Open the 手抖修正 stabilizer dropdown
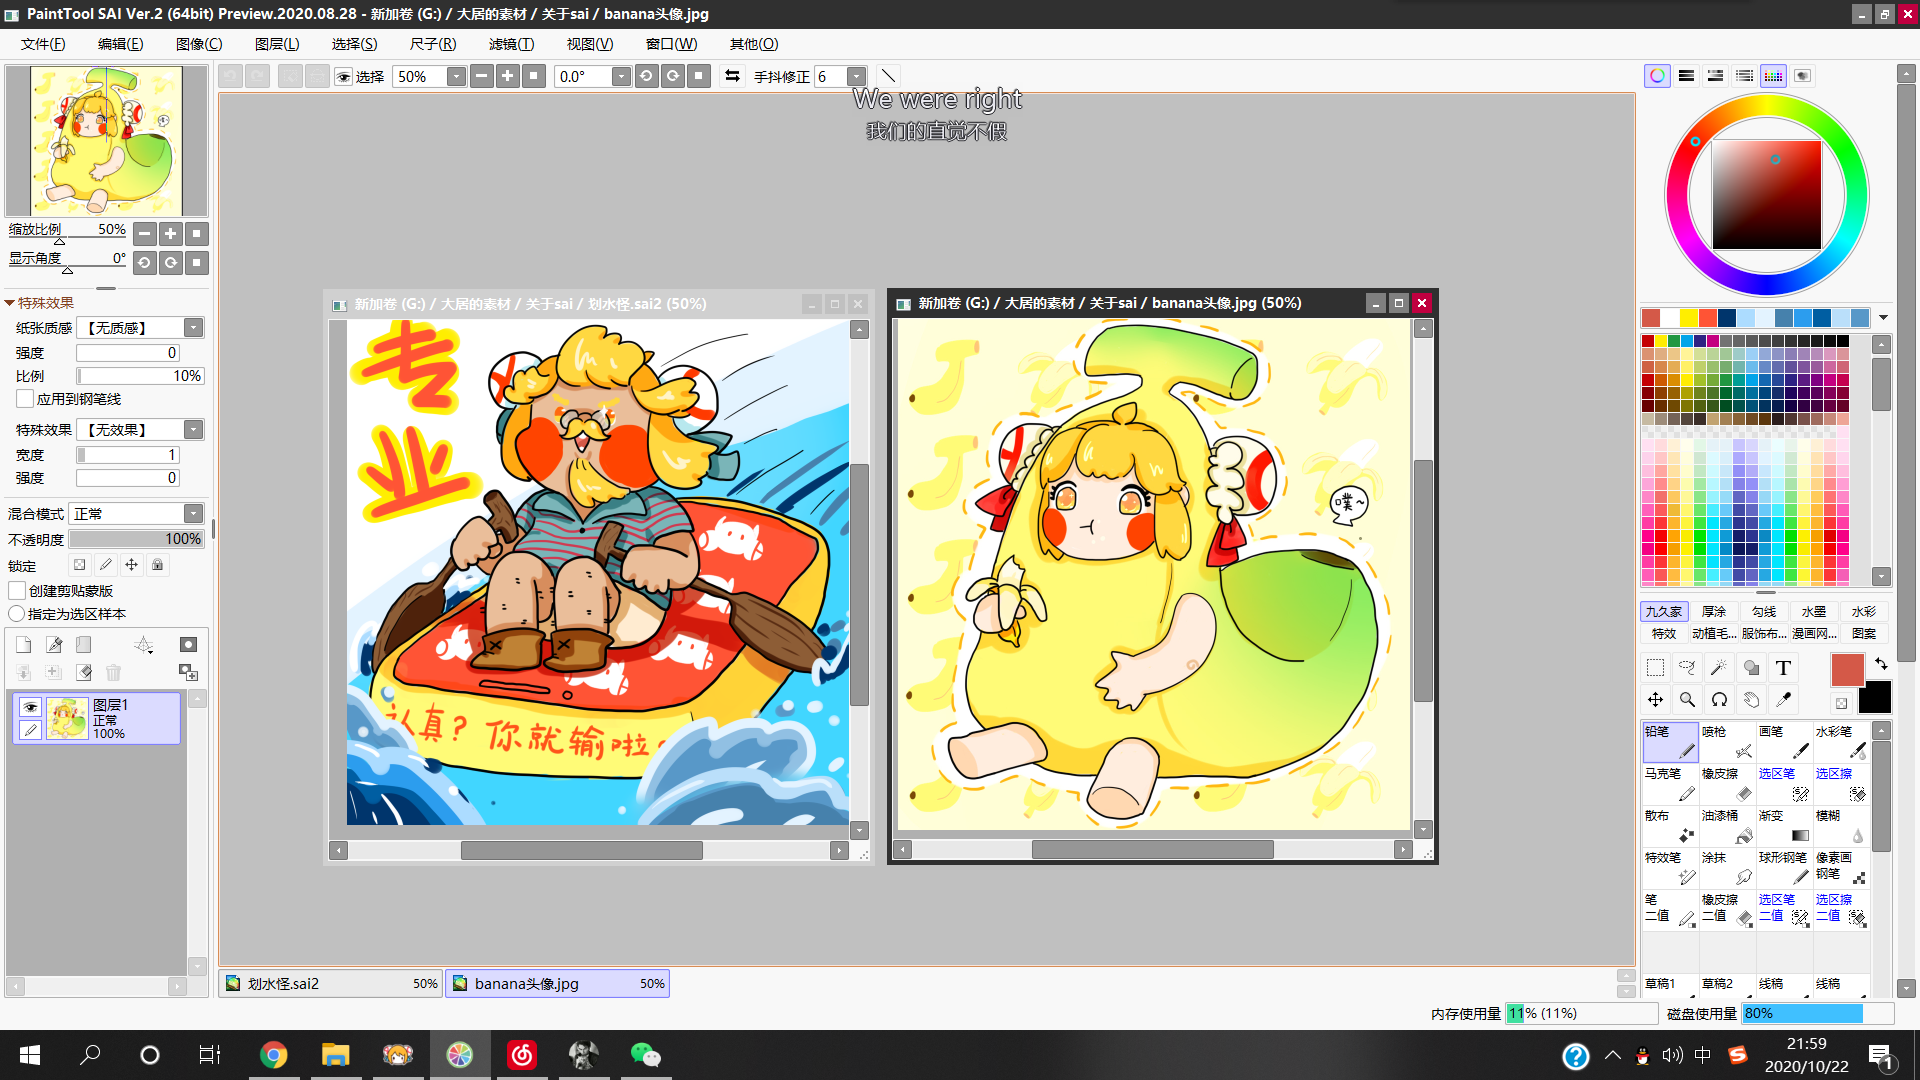Screen dimensions: 1920x1080 [856, 77]
